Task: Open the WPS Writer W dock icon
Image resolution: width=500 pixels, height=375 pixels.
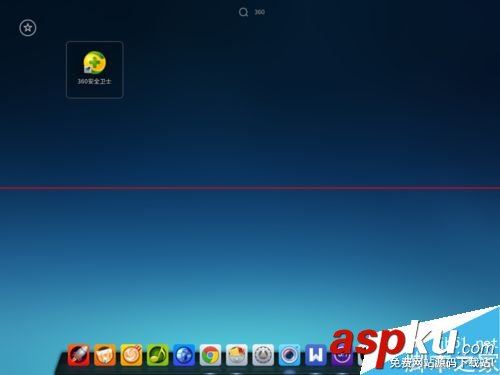Action: pyautogui.click(x=316, y=355)
